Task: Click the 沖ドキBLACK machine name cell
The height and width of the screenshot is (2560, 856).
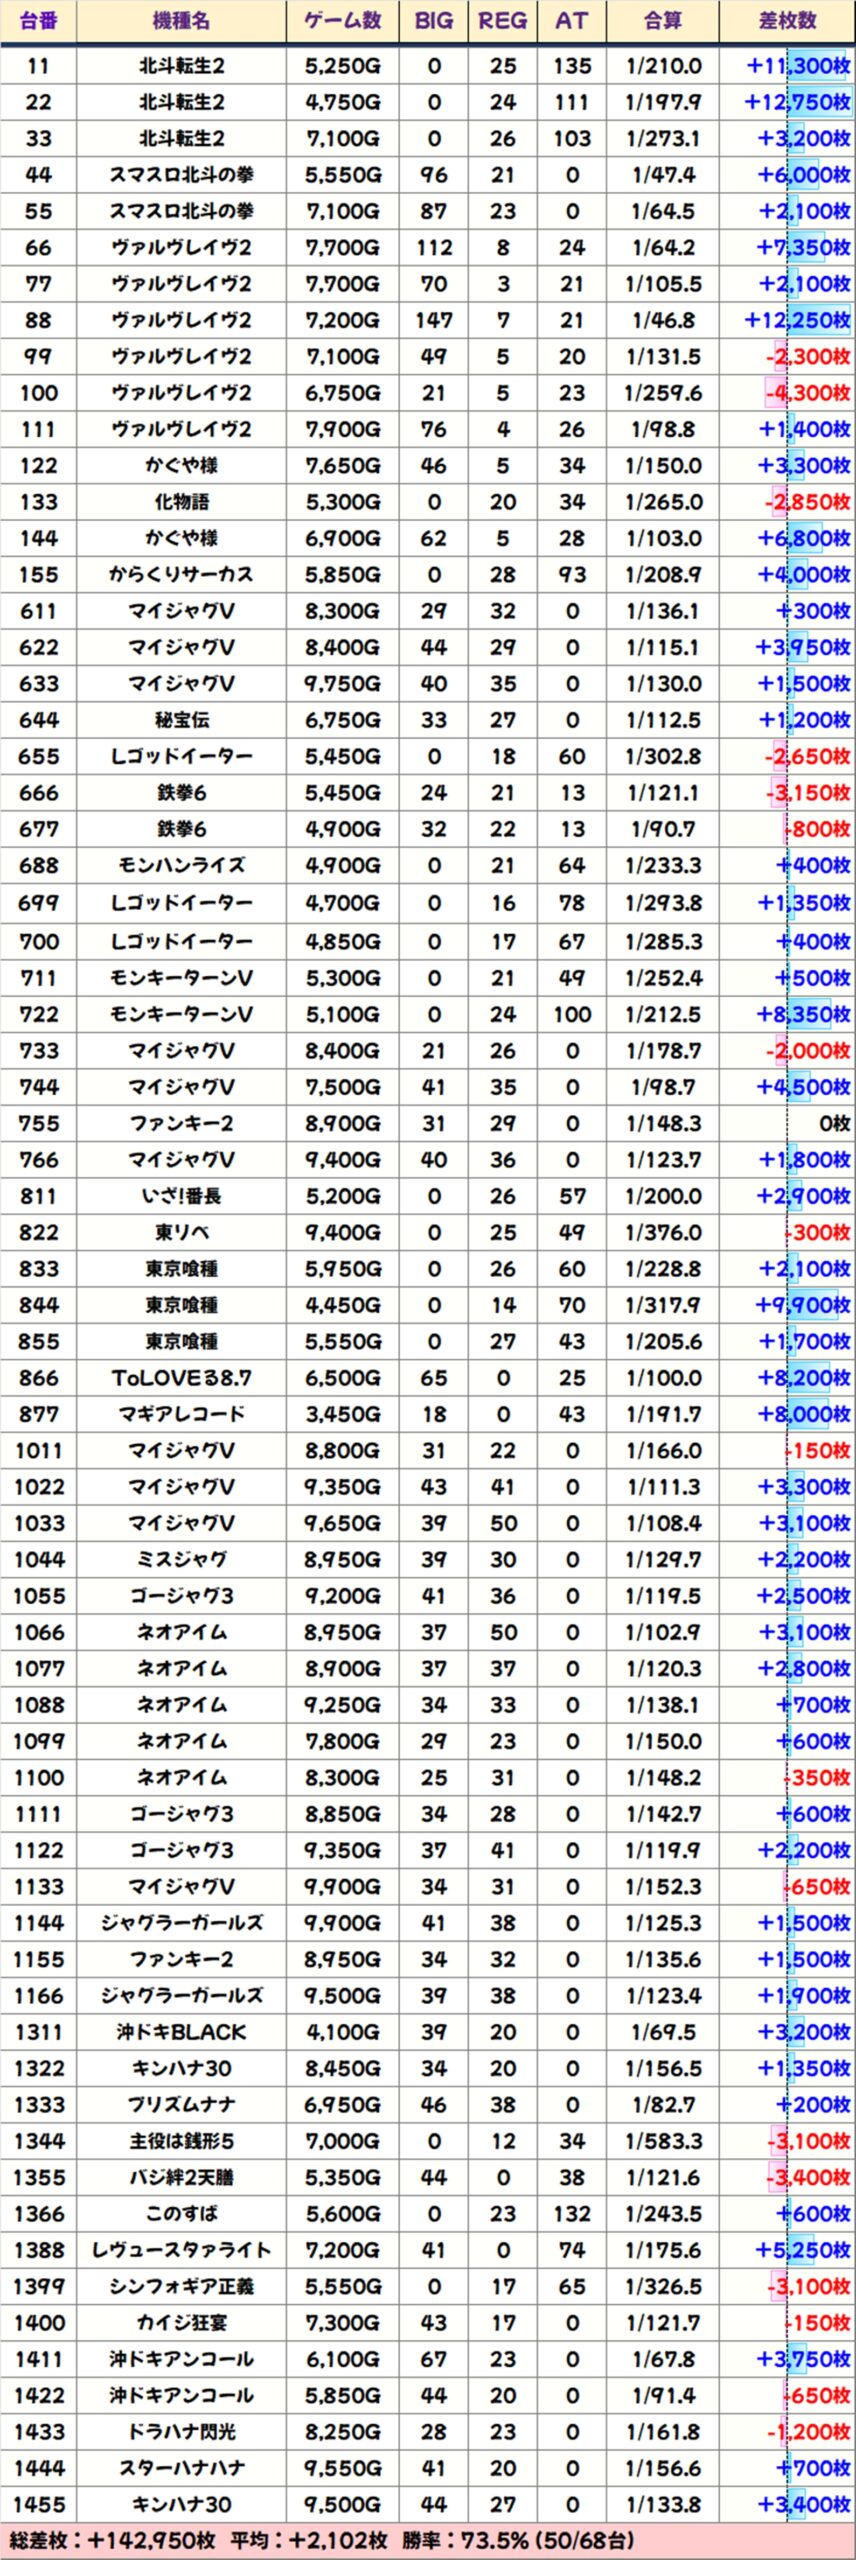Action: tap(181, 2032)
